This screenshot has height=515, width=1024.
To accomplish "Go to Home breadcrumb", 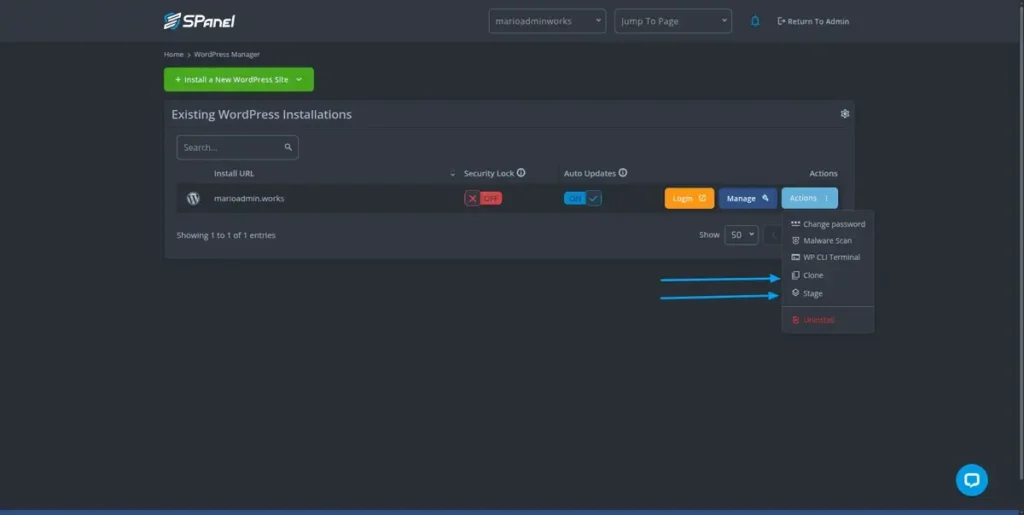I will [174, 54].
